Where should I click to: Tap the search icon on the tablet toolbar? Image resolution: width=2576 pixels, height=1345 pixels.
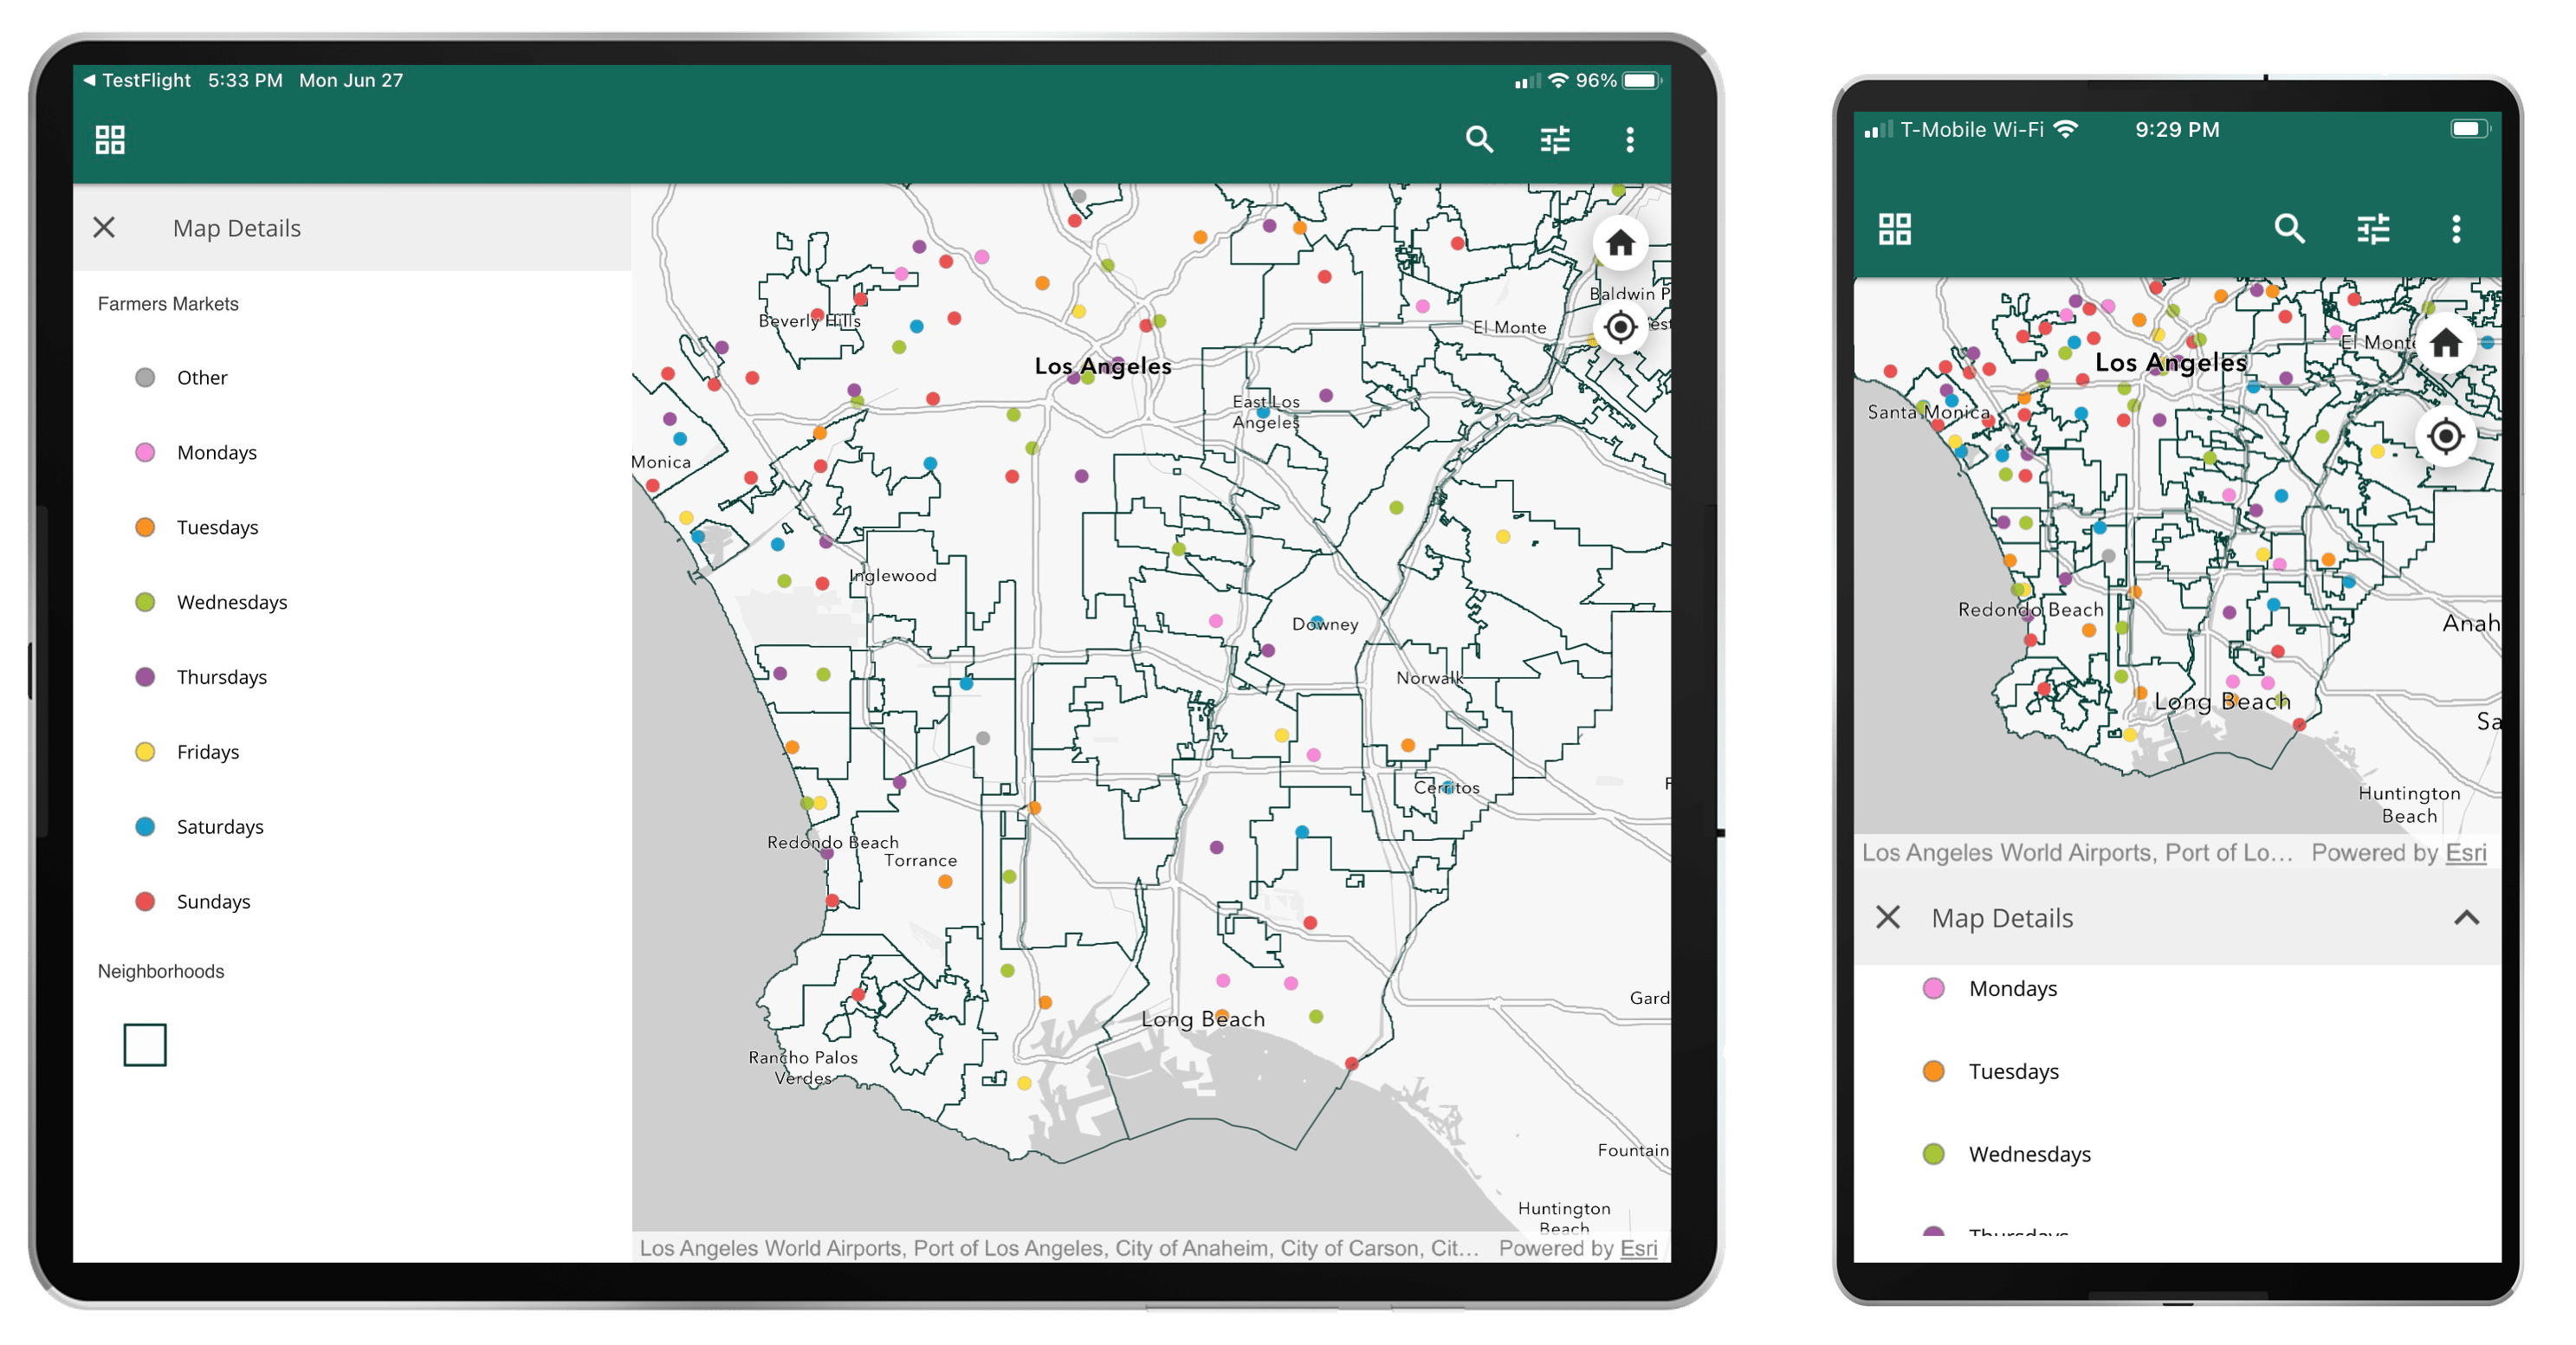pos(1479,140)
